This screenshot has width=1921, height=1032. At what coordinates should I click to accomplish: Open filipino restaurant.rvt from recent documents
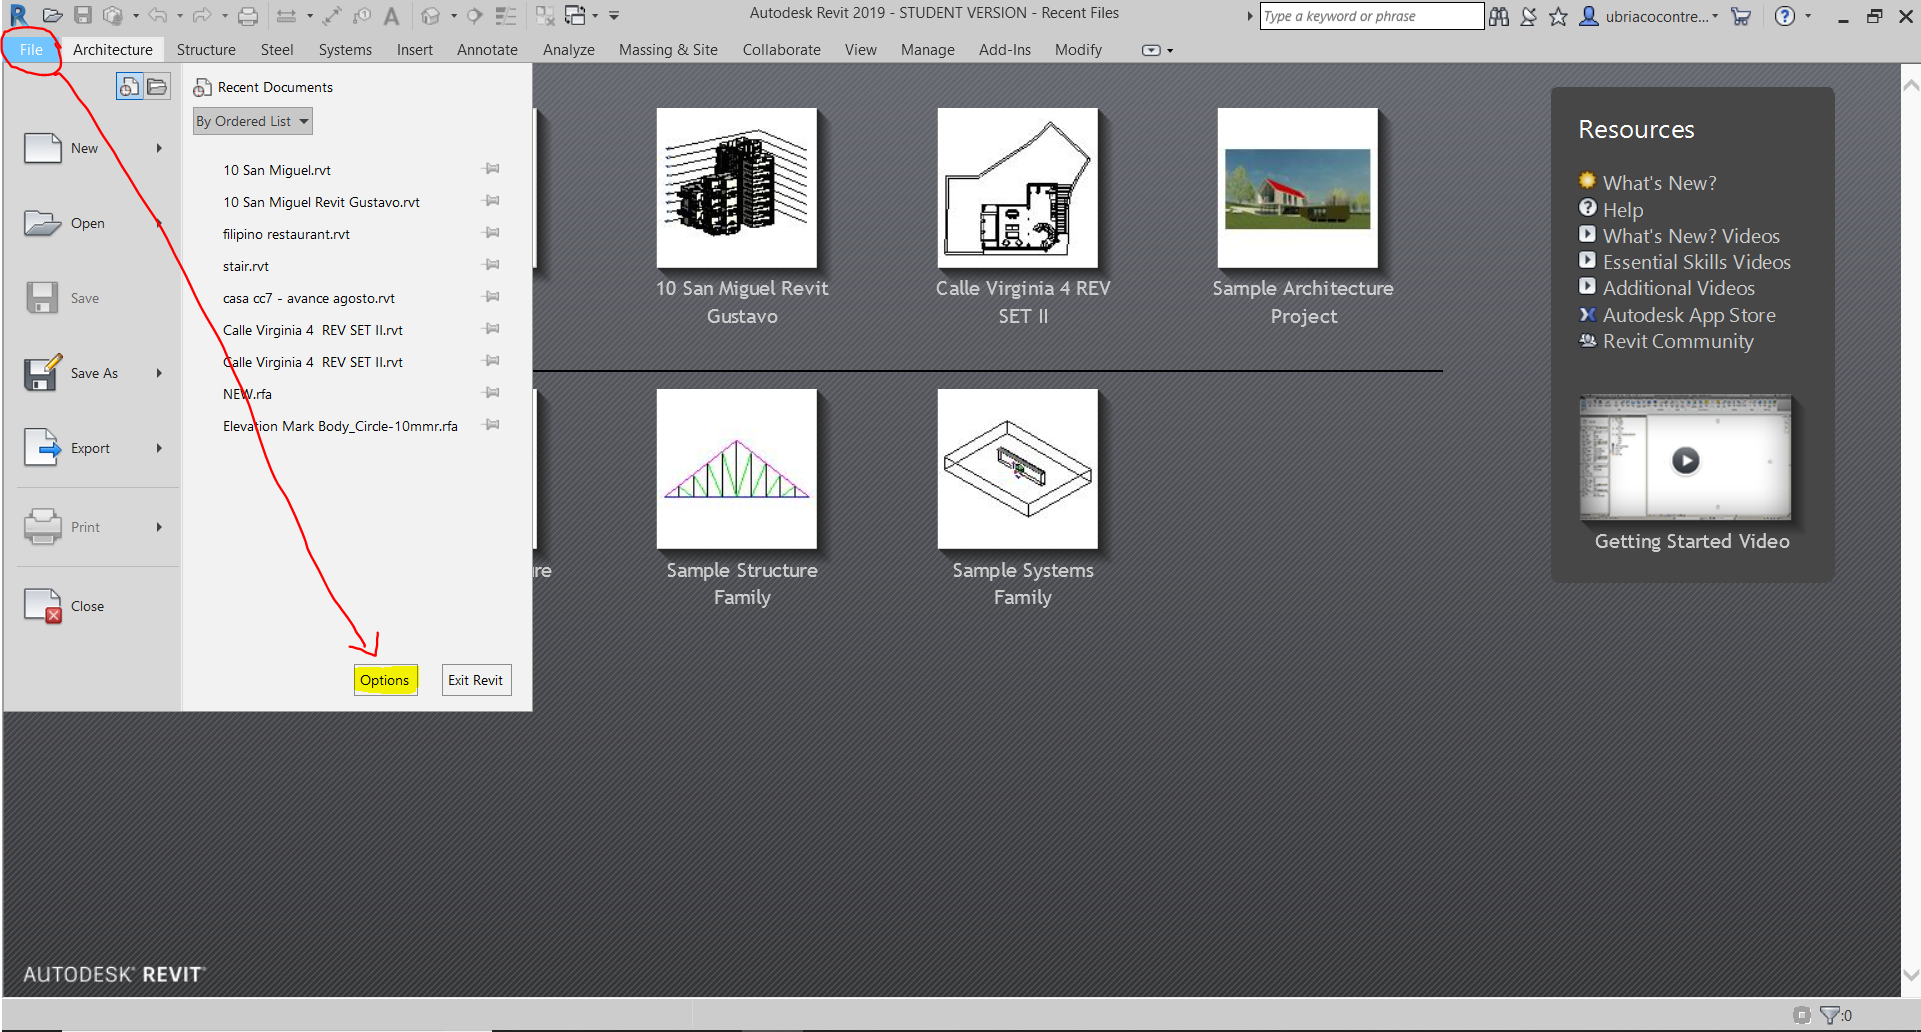tap(286, 234)
